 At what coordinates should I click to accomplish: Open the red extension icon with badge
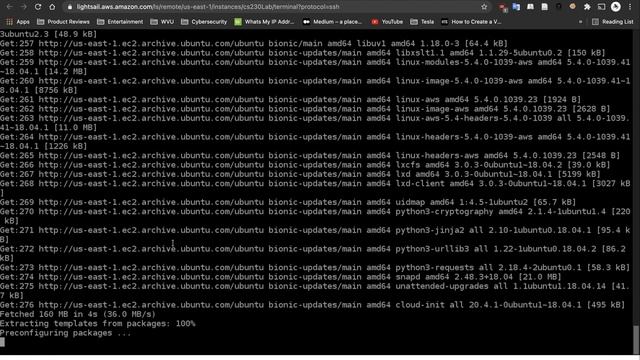click(x=502, y=7)
